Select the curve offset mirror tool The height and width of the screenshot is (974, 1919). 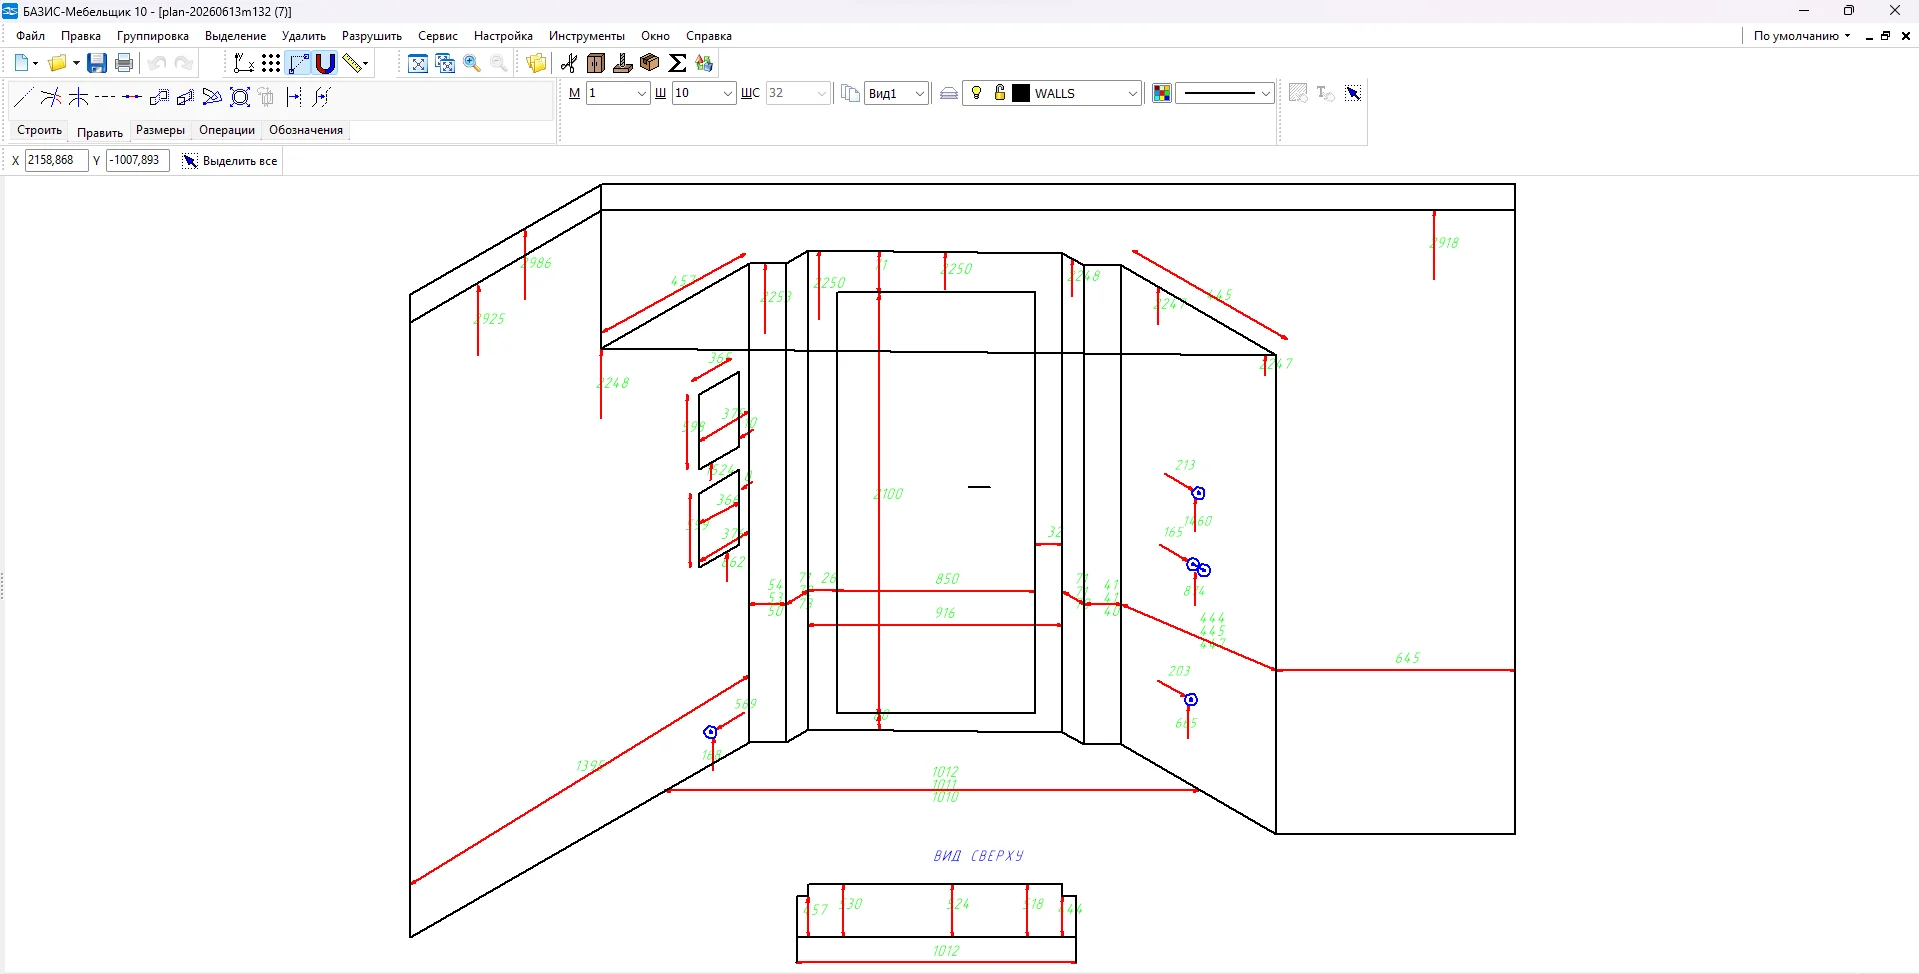click(321, 97)
